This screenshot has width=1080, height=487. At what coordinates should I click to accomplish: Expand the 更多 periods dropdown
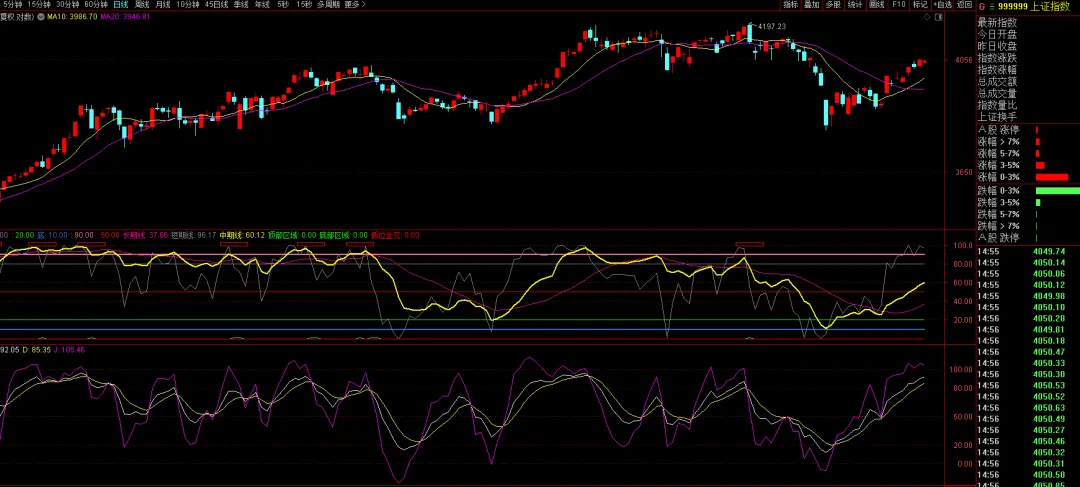pyautogui.click(x=355, y=4)
